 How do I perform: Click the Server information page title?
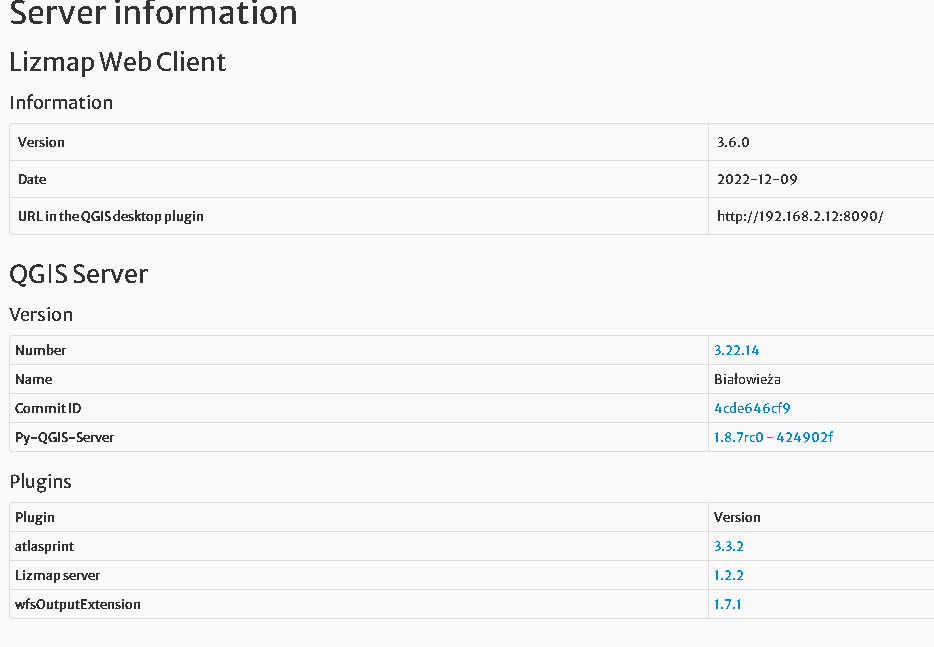(153, 15)
